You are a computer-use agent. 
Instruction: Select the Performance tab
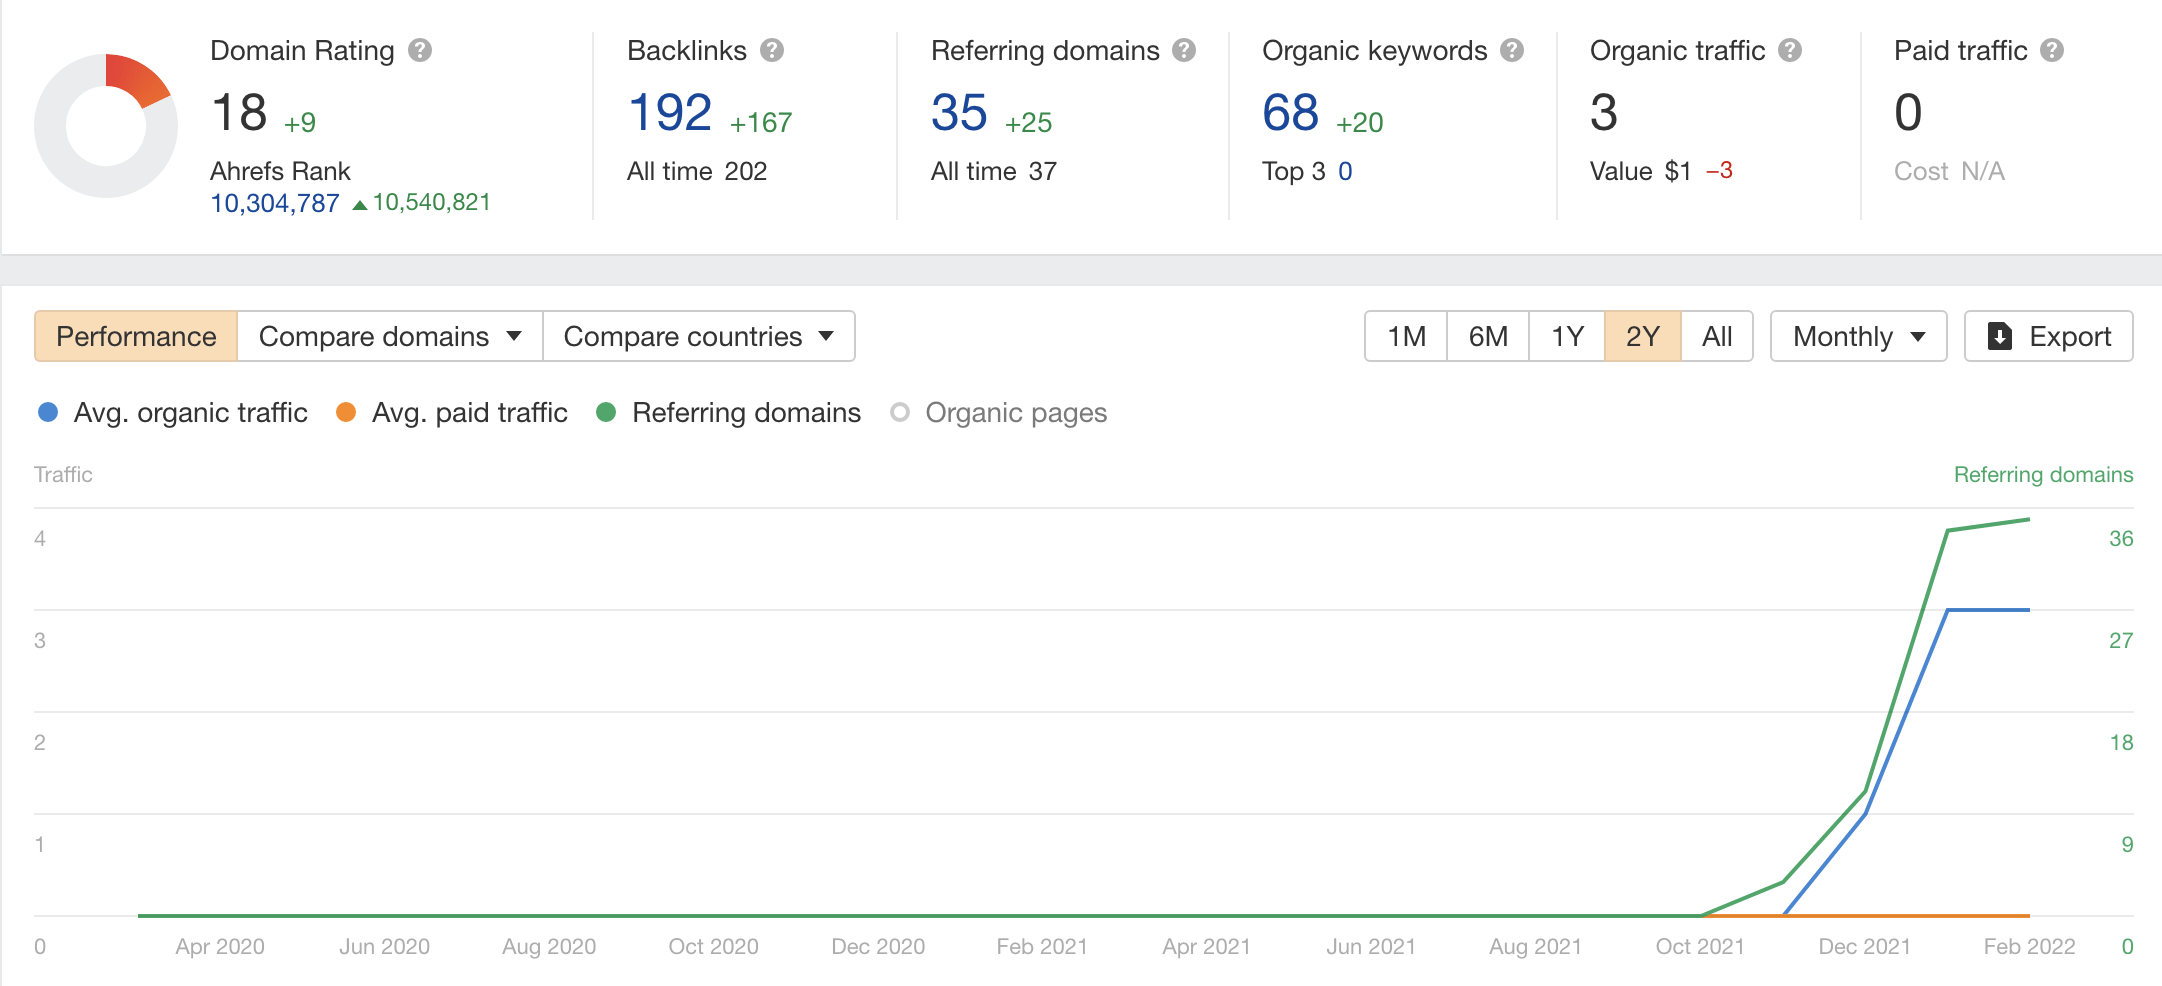click(136, 336)
